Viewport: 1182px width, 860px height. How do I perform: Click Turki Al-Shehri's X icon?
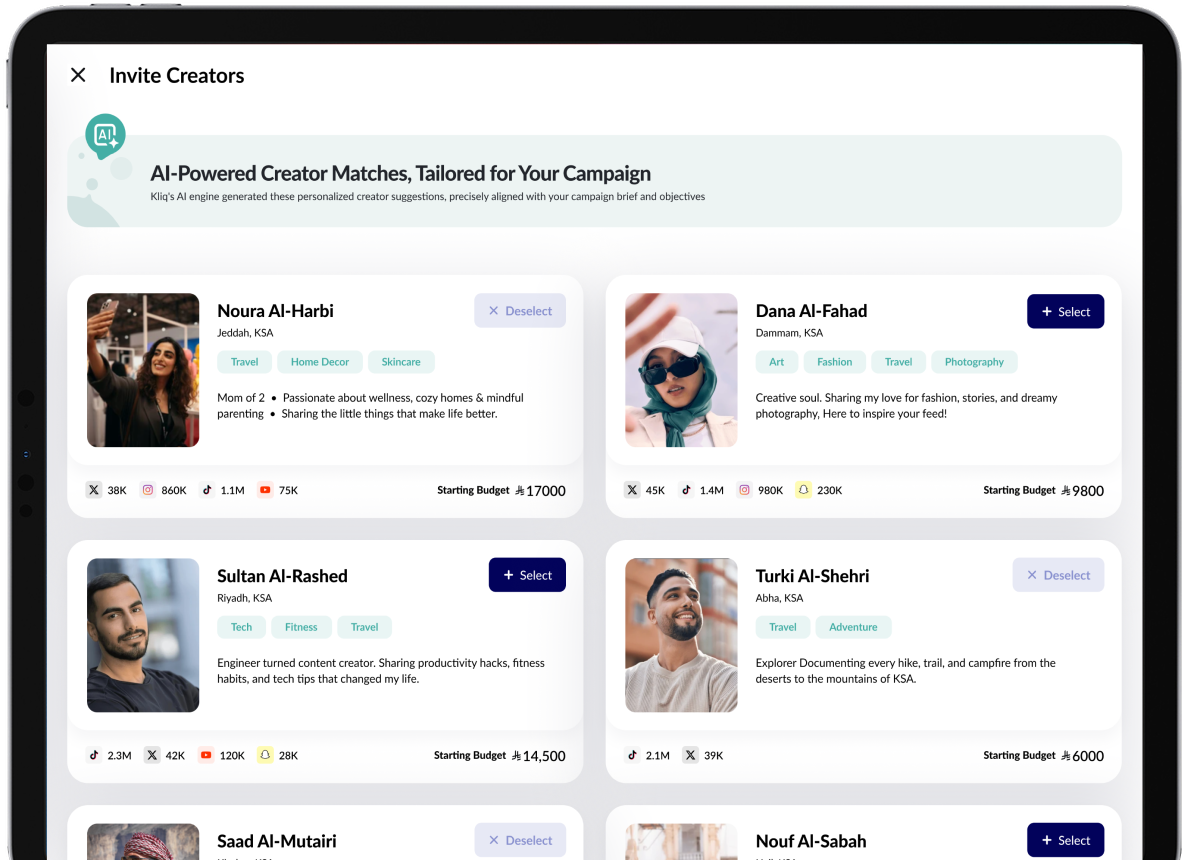coord(690,755)
